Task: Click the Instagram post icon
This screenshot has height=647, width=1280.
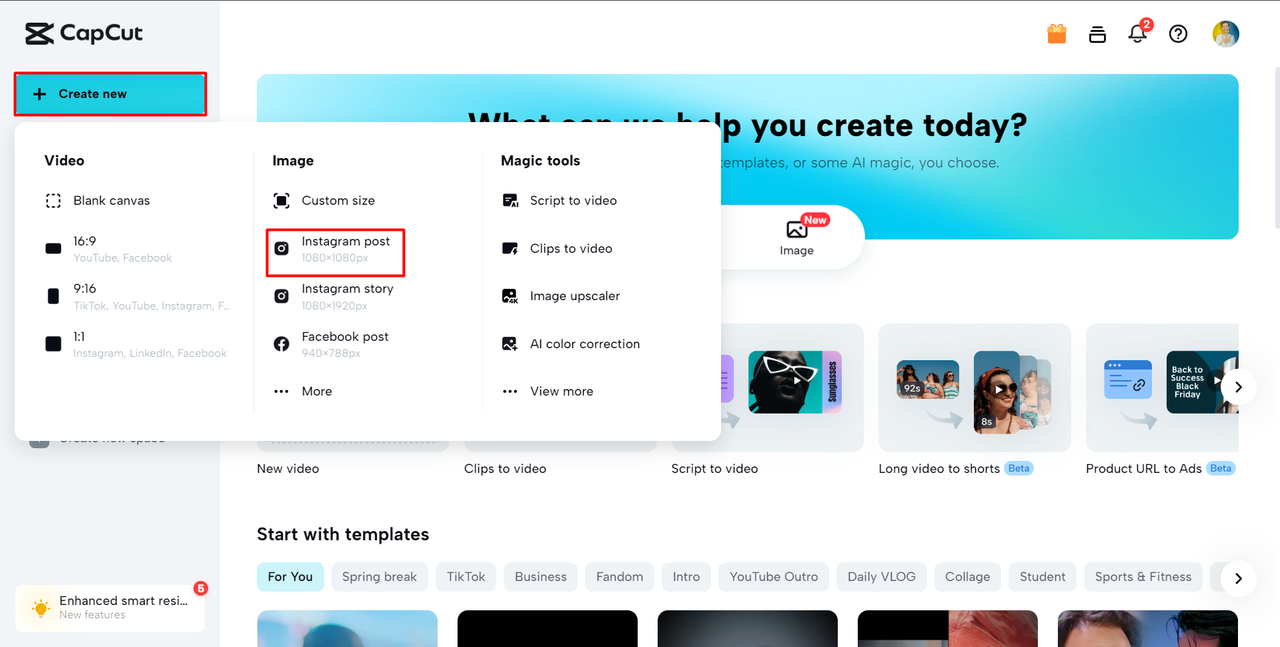Action: [x=282, y=248]
